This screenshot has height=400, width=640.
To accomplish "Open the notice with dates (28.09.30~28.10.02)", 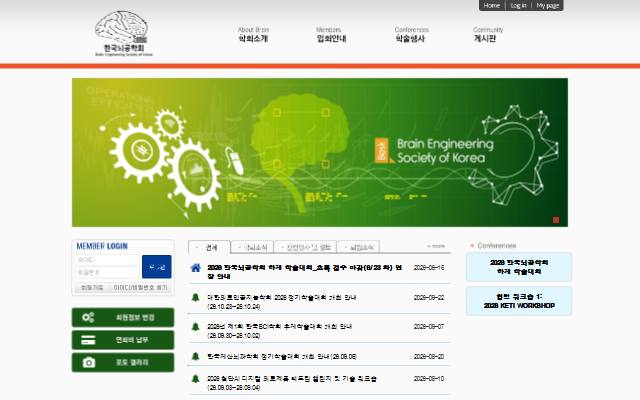I will point(280,331).
